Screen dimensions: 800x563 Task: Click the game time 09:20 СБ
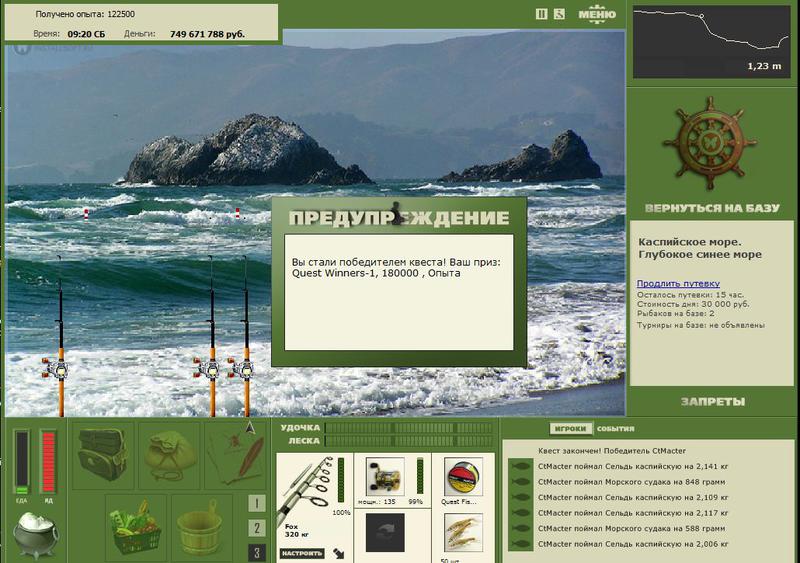[x=86, y=34]
